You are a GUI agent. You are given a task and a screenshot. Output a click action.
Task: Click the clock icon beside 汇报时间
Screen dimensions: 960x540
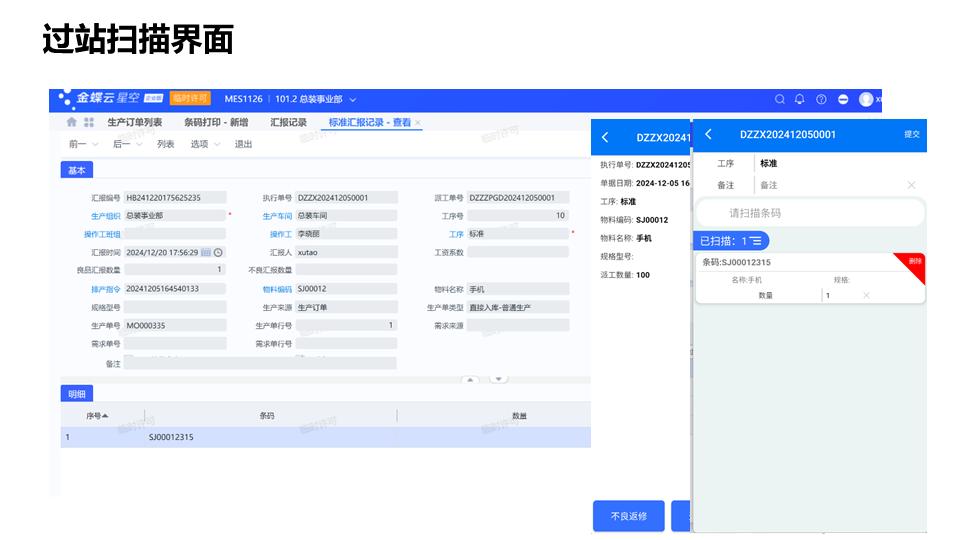[x=218, y=252]
